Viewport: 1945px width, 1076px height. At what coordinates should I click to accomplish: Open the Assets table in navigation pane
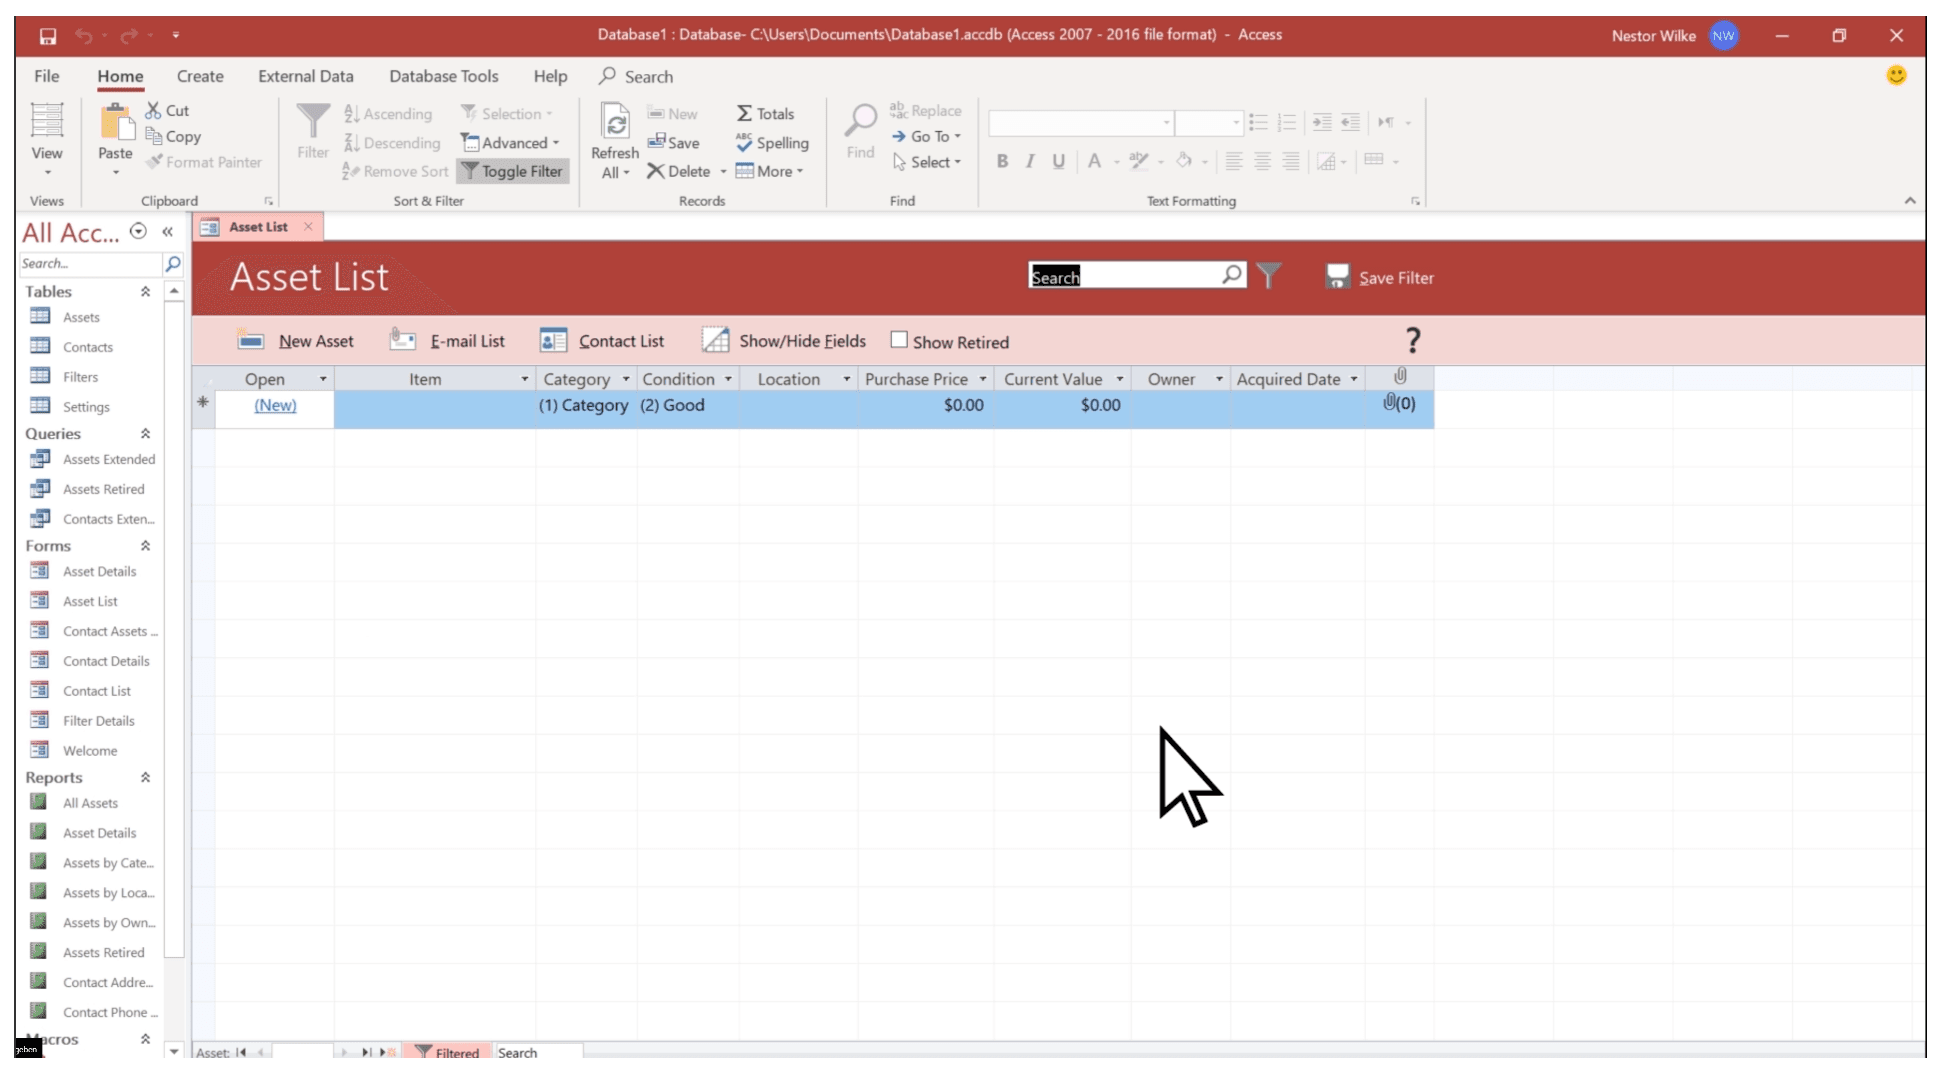pyautogui.click(x=81, y=317)
